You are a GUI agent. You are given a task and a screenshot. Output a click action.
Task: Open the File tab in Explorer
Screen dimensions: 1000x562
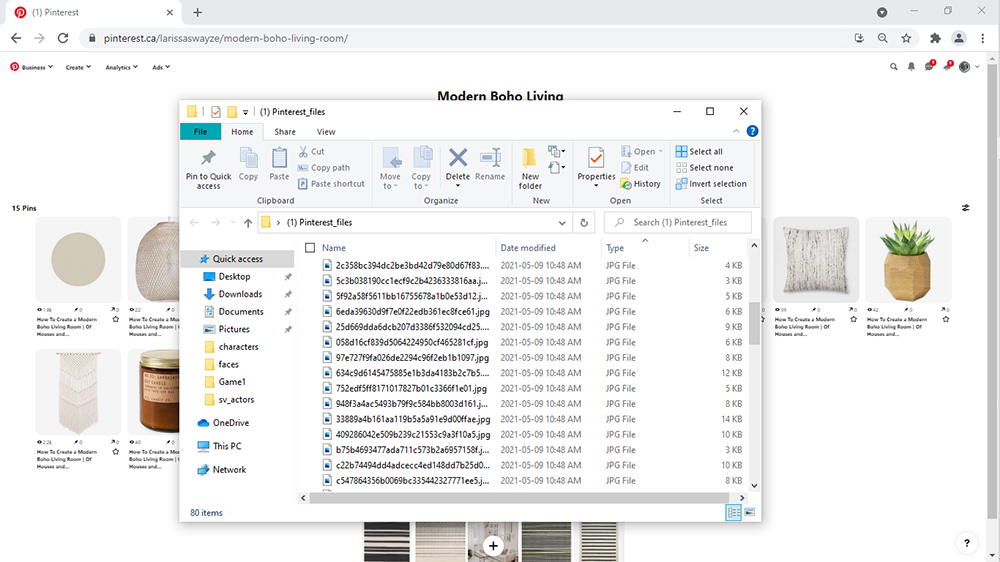coord(200,131)
